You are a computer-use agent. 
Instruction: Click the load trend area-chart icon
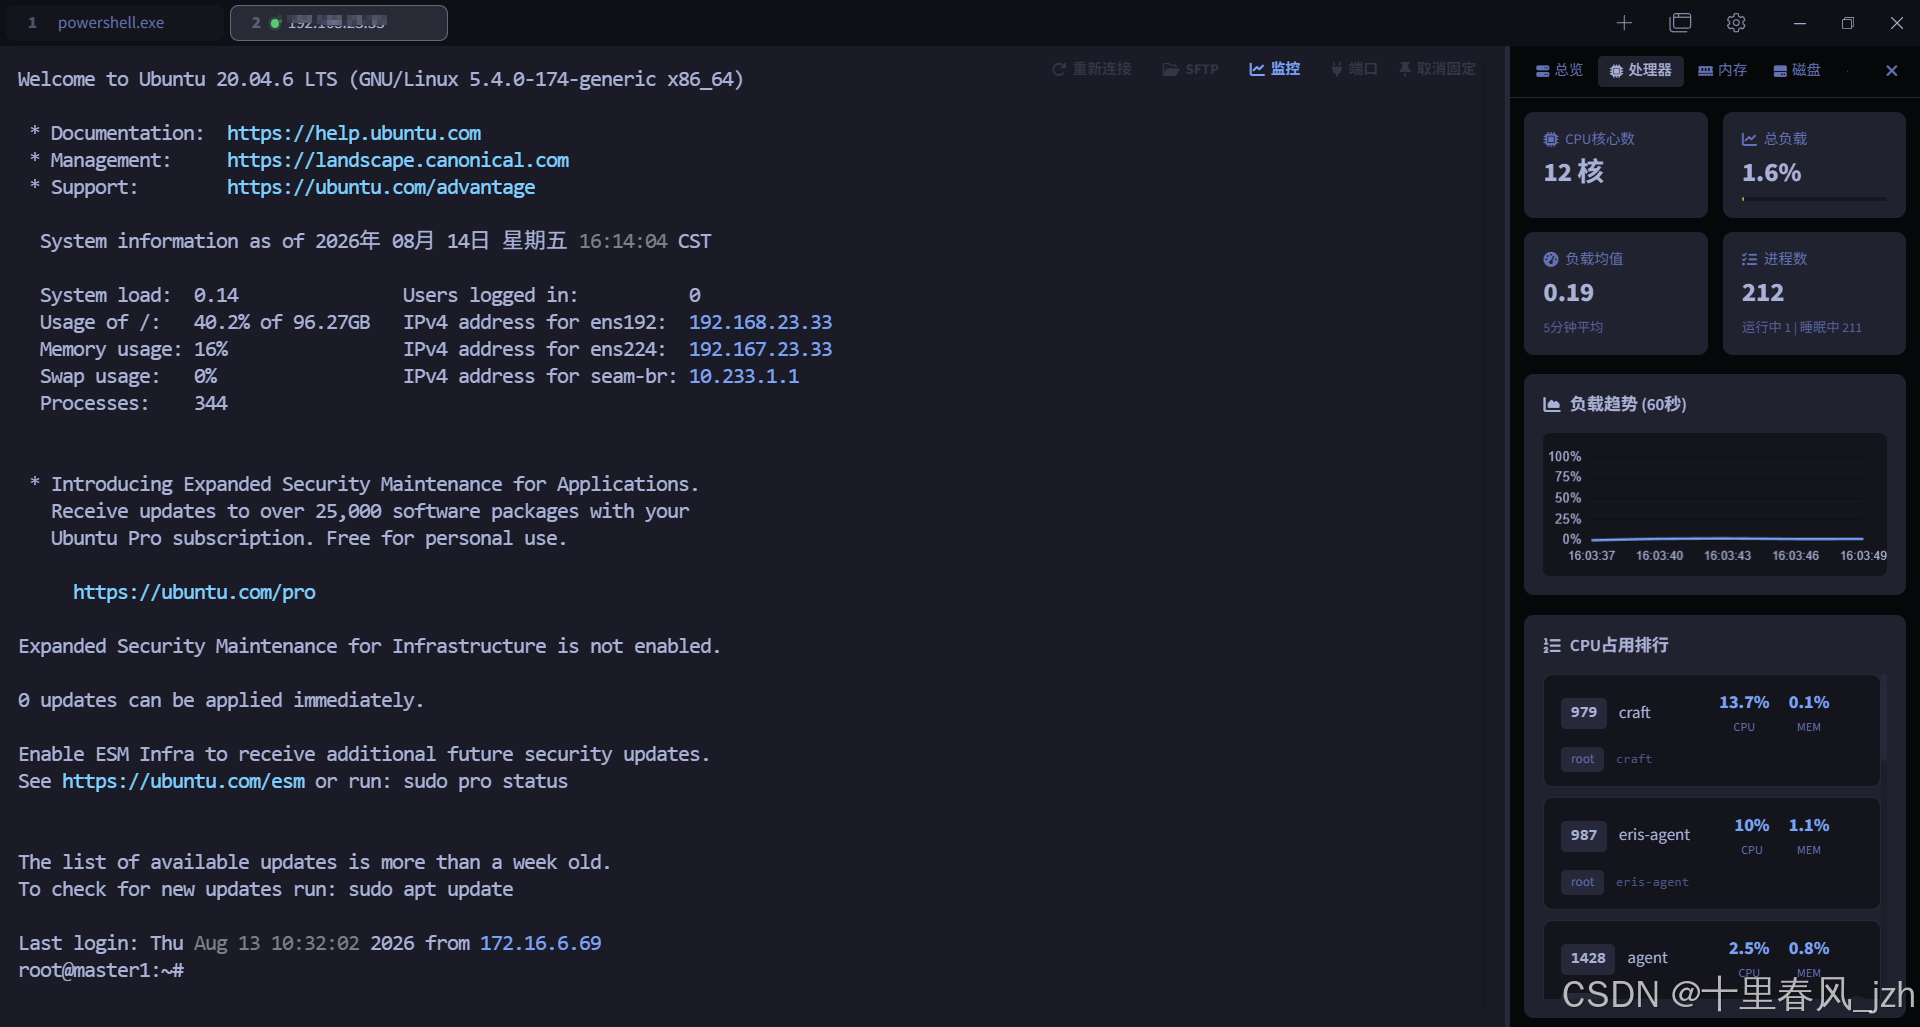coord(1552,404)
